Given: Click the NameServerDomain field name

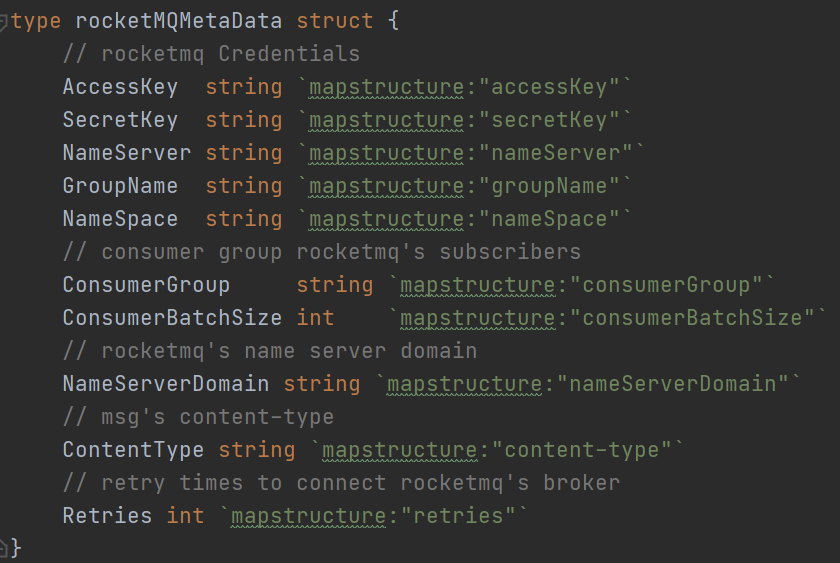Looking at the screenshot, I should 165,384.
